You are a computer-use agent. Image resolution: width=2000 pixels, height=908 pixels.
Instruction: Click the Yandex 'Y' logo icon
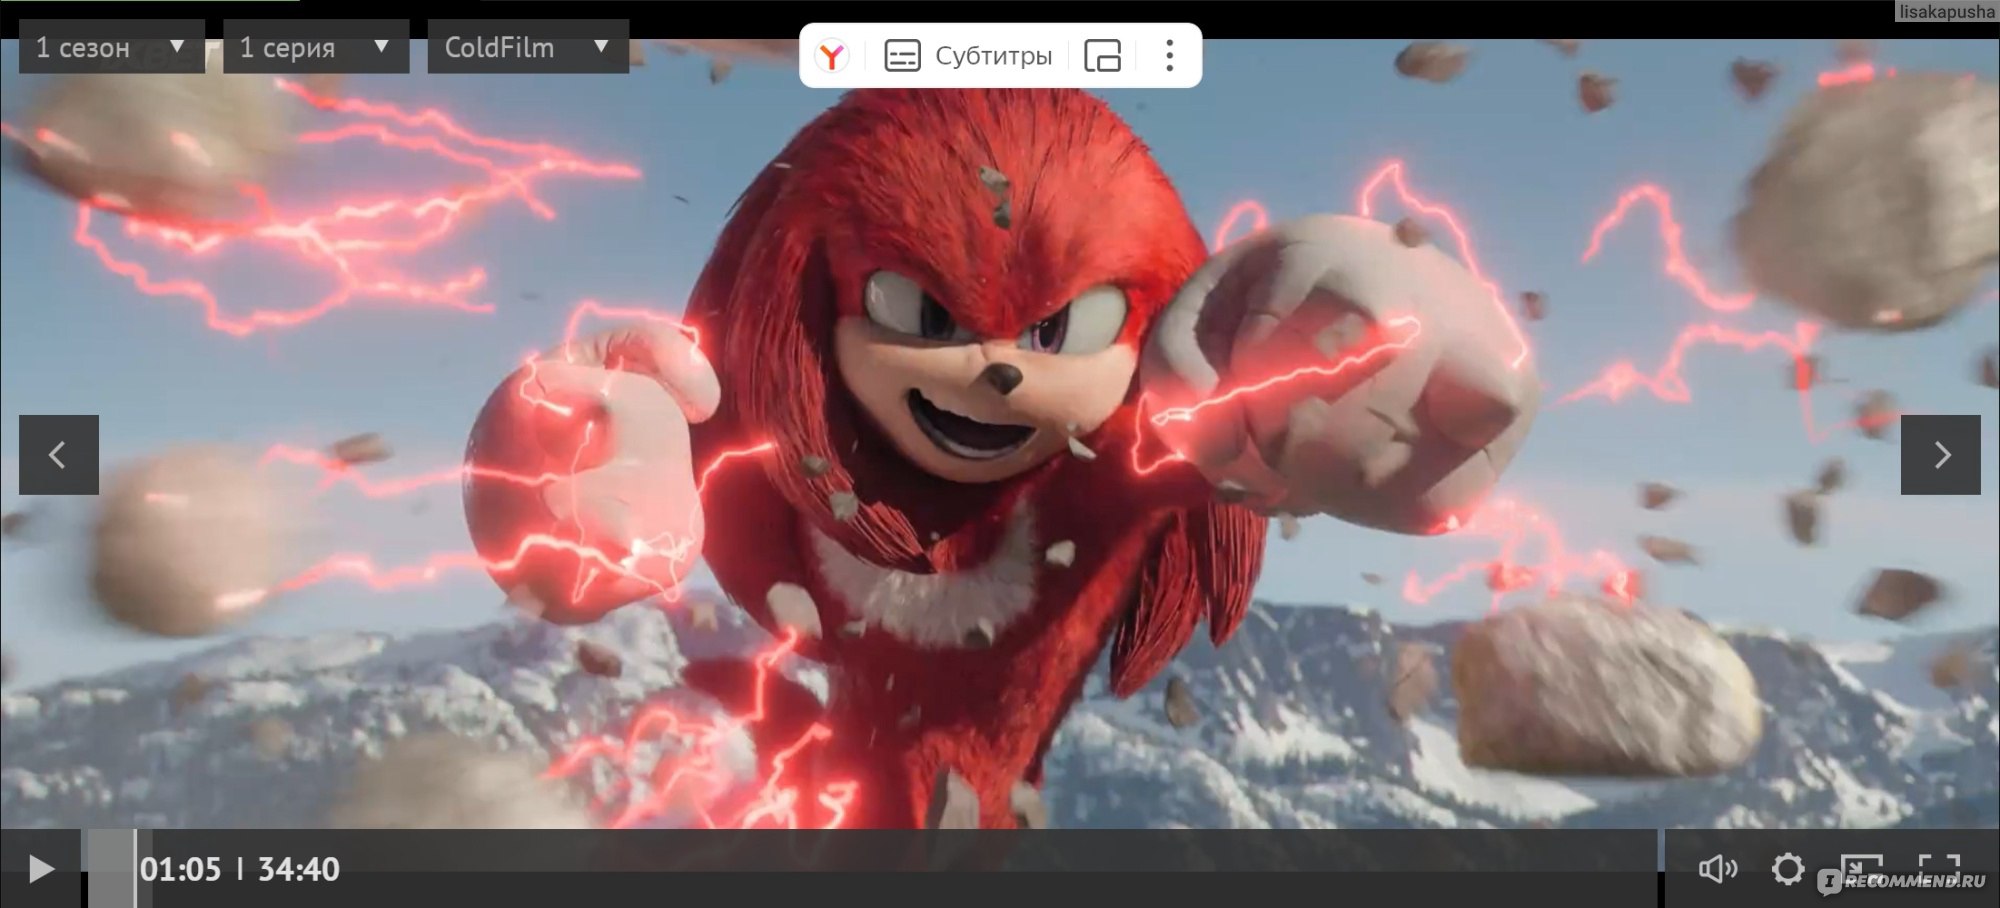[832, 56]
